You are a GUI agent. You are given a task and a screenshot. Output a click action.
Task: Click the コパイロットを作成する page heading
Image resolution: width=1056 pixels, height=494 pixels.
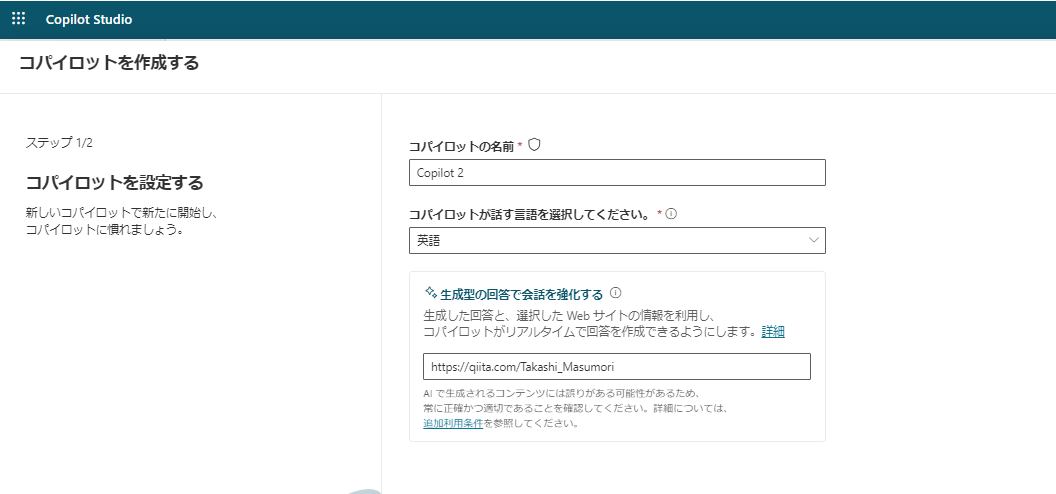tap(109, 63)
